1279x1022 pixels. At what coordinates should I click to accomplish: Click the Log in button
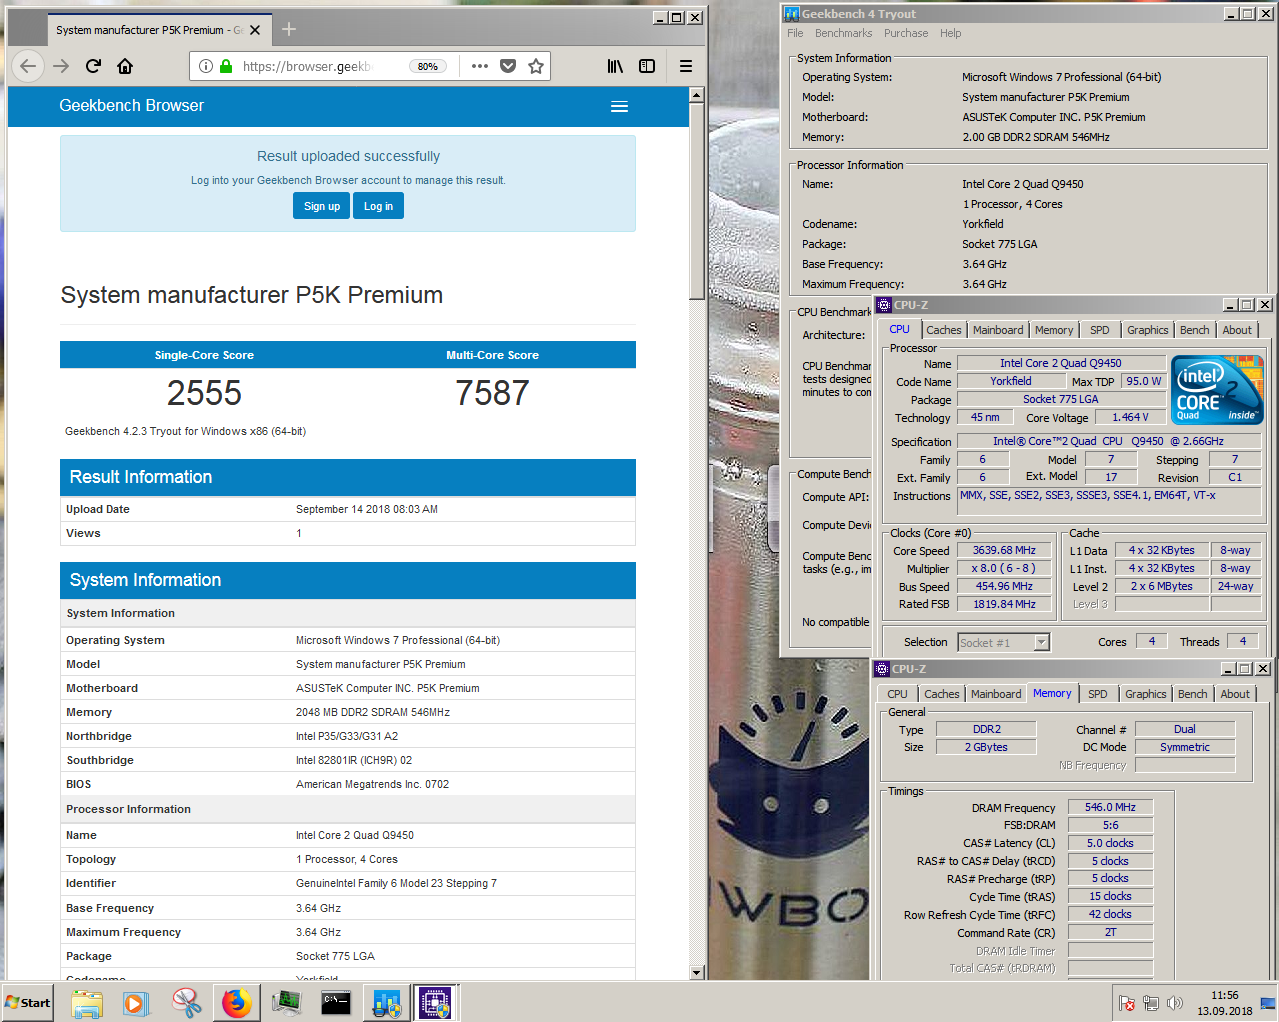pyautogui.click(x=378, y=206)
